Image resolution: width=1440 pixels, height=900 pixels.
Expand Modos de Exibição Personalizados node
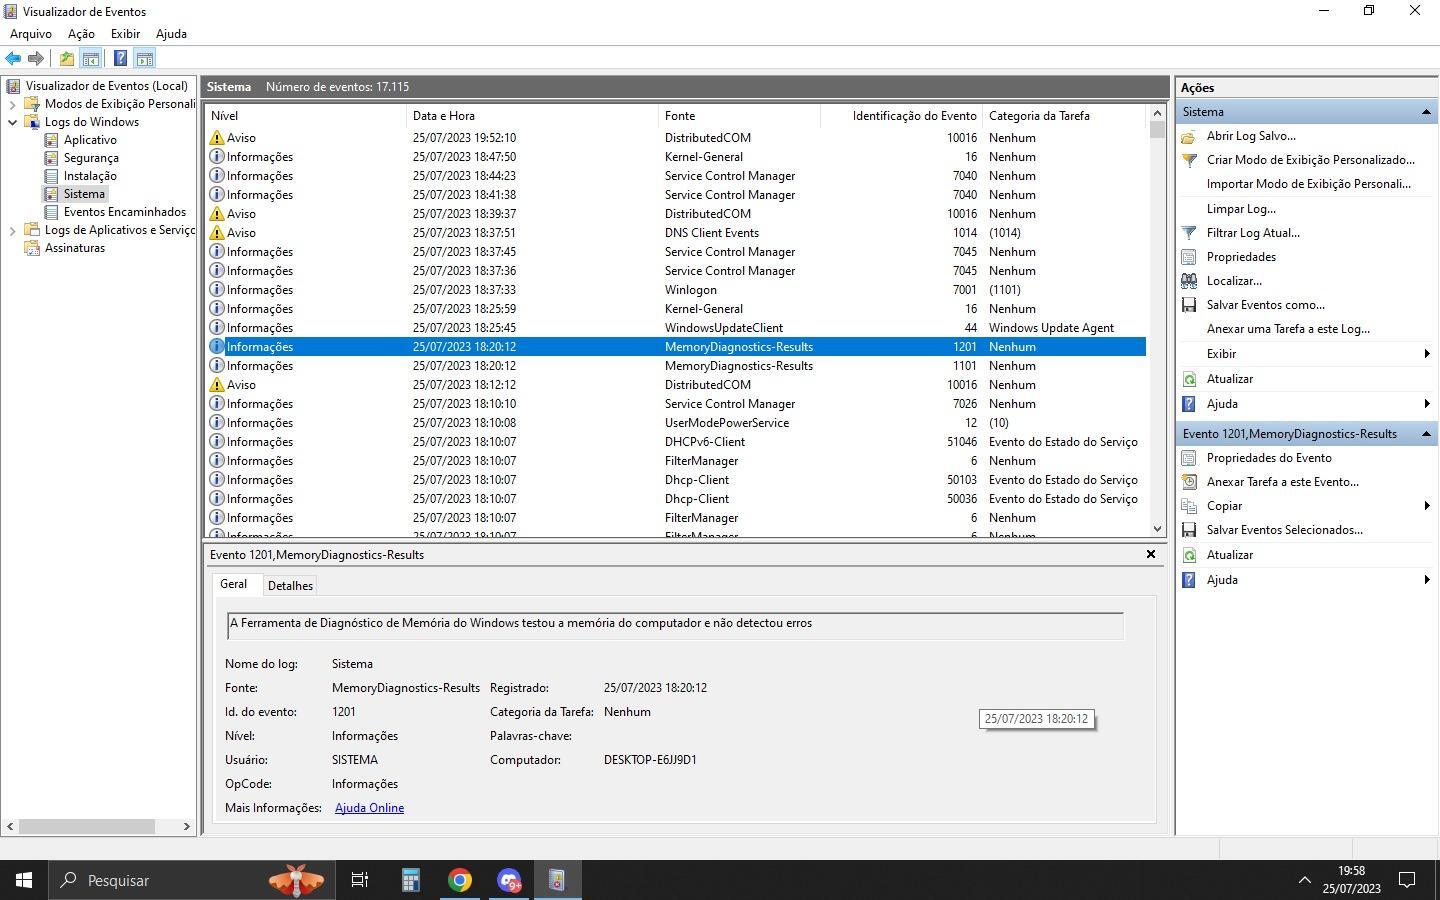(12, 104)
